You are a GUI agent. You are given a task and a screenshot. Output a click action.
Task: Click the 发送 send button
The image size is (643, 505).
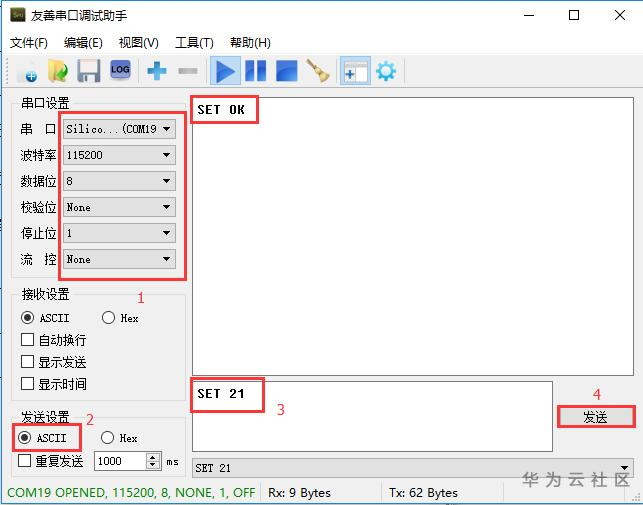pyautogui.click(x=596, y=418)
